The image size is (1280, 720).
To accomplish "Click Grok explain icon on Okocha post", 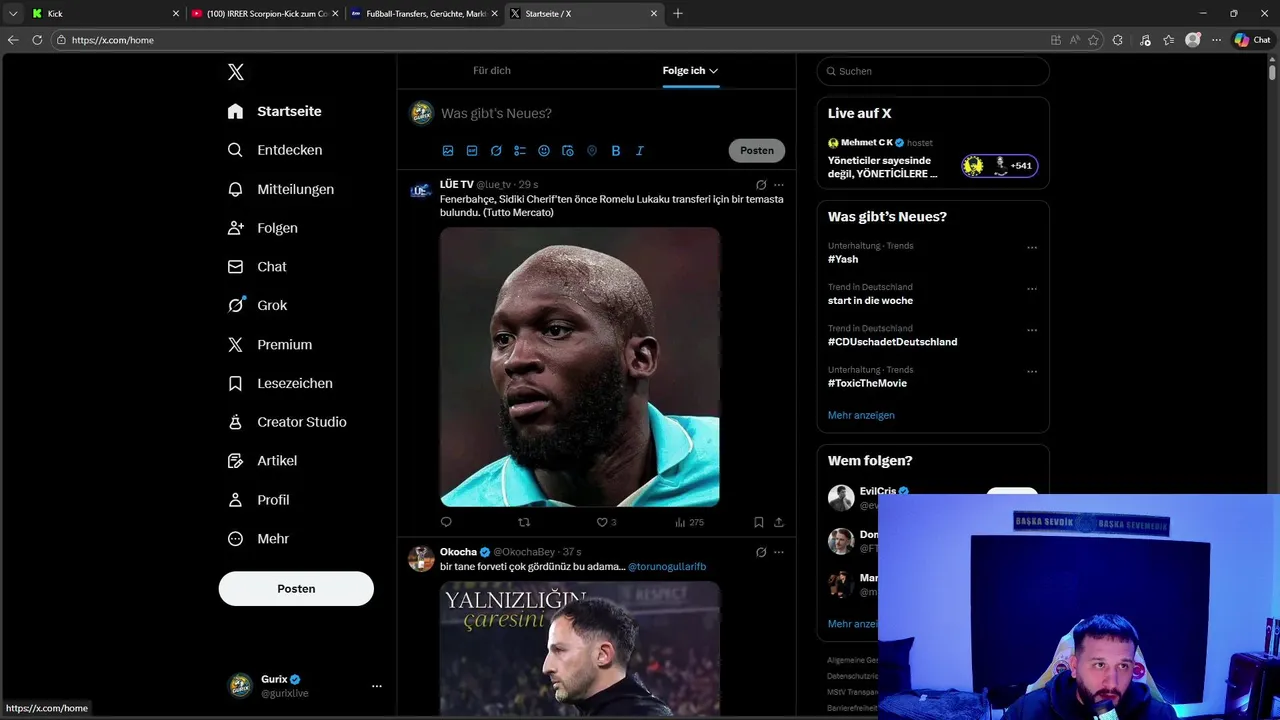I will 761,552.
